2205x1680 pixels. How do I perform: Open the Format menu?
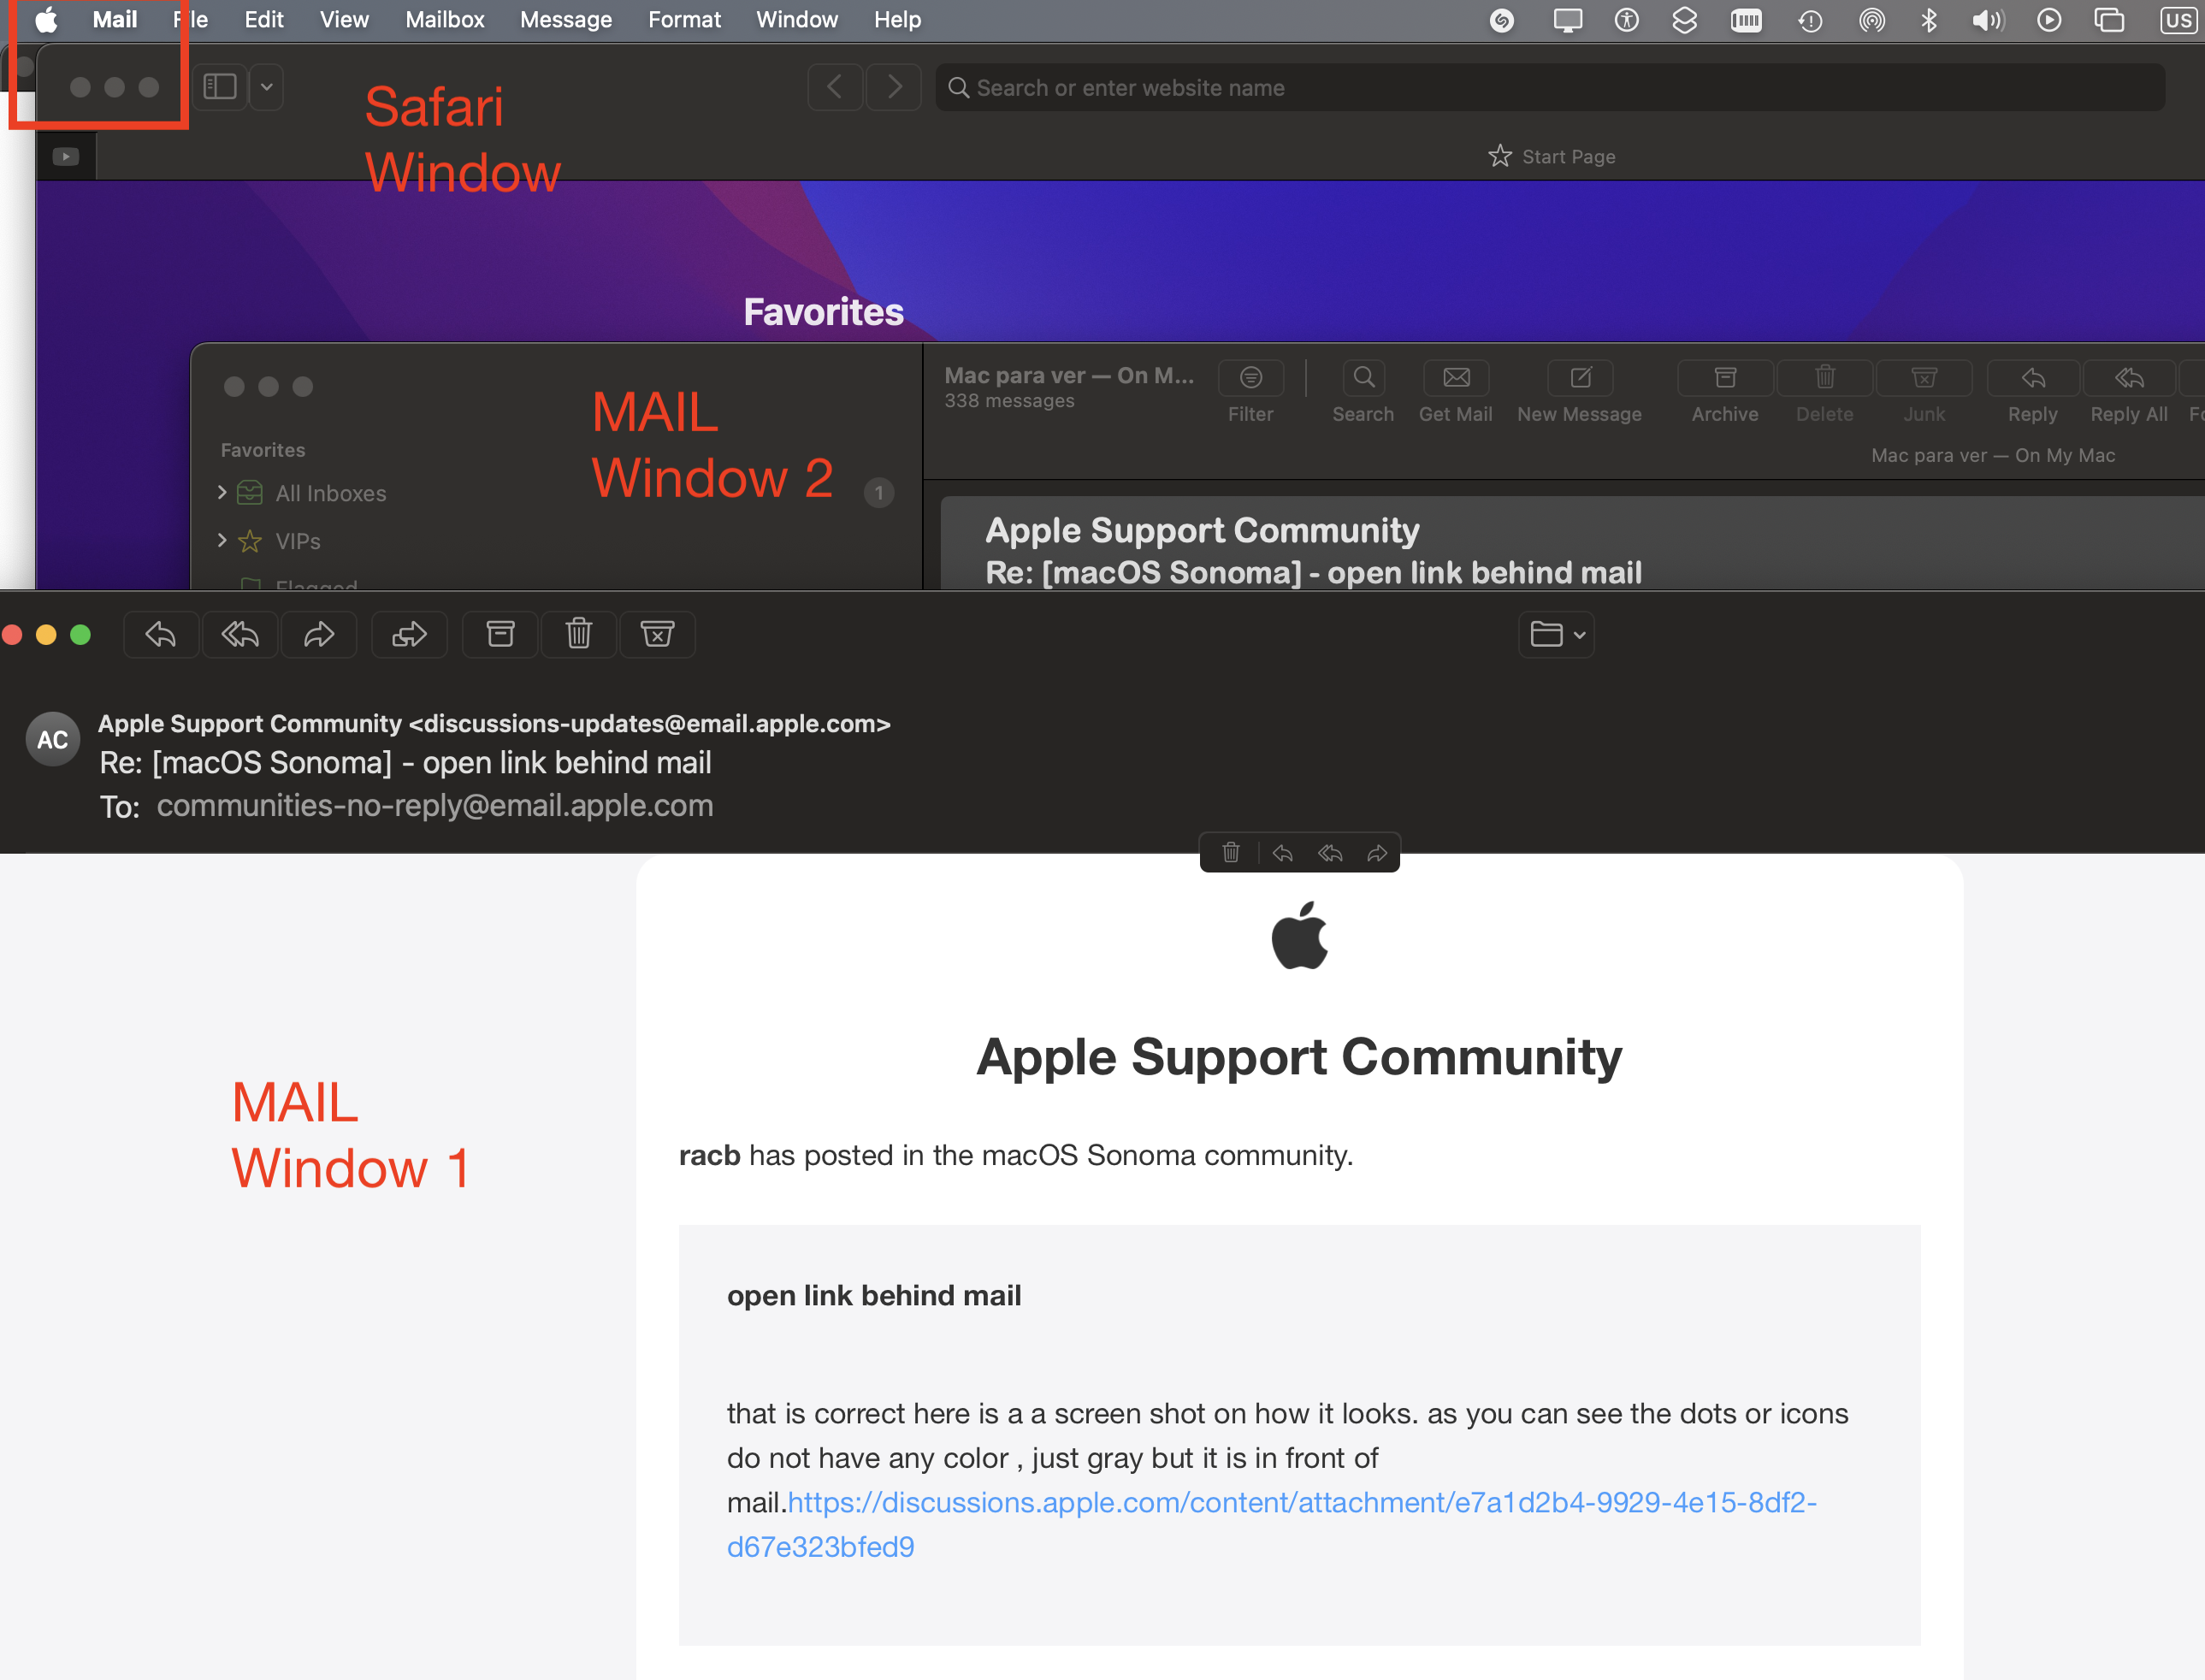684,19
